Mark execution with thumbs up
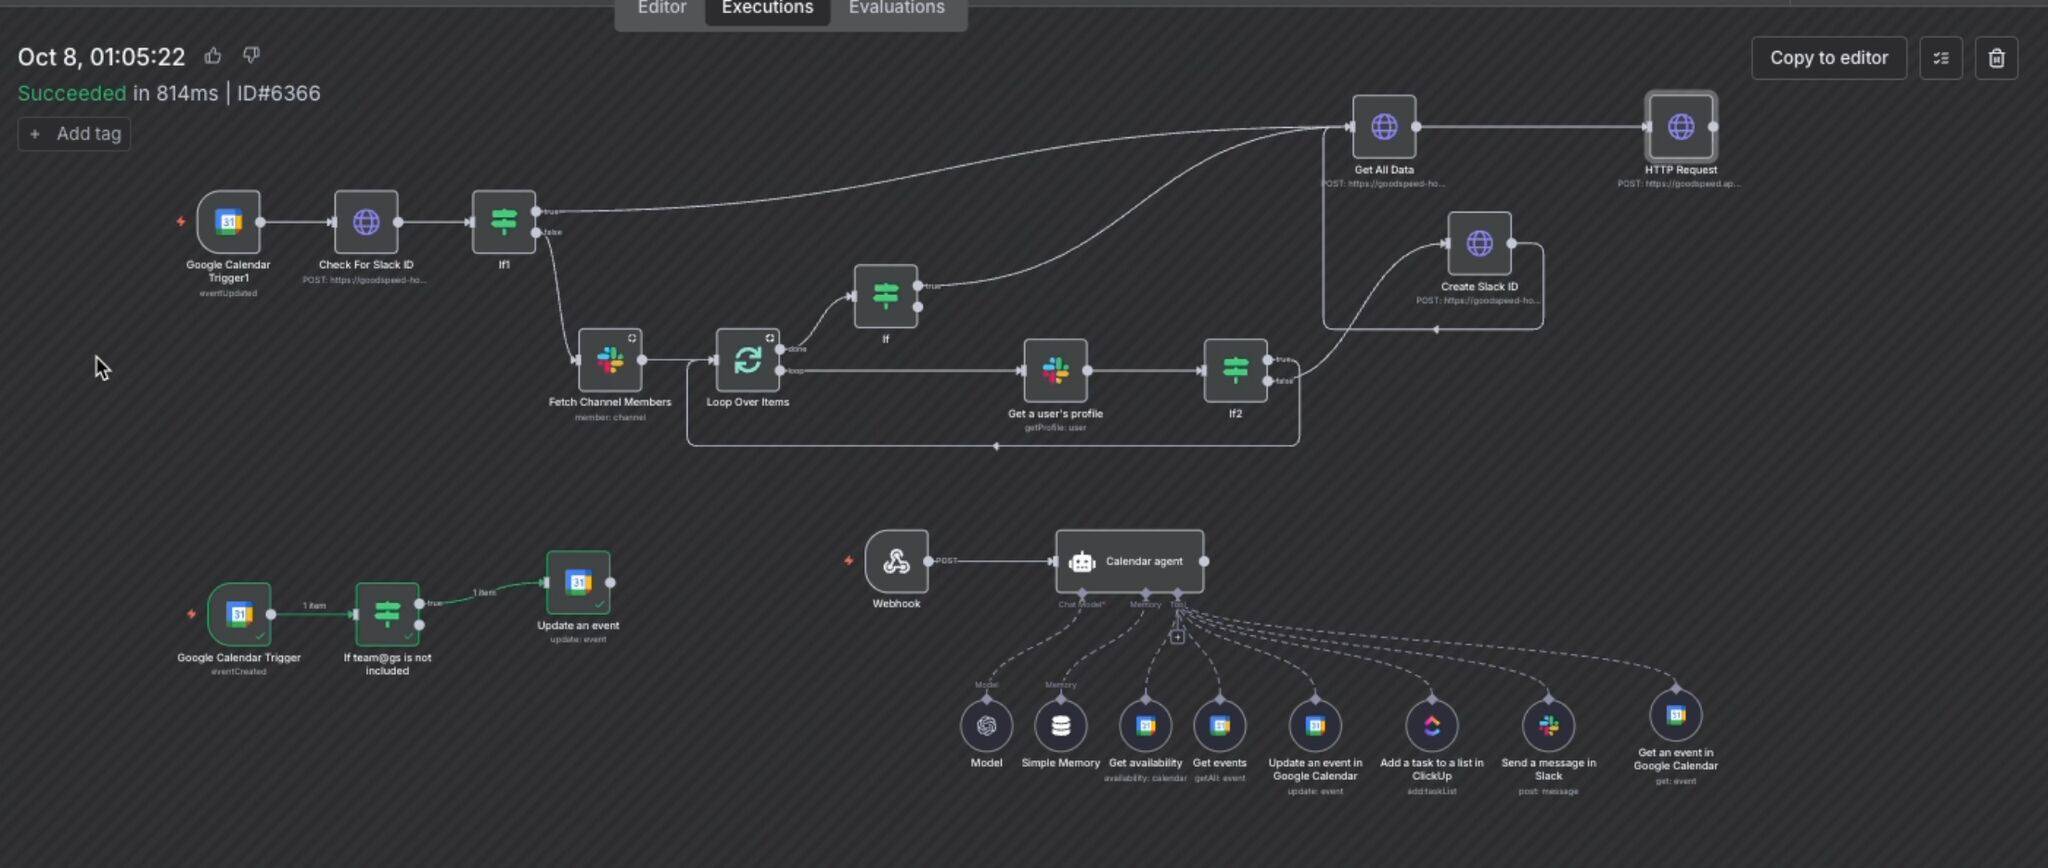The height and width of the screenshot is (868, 2048). coord(213,56)
